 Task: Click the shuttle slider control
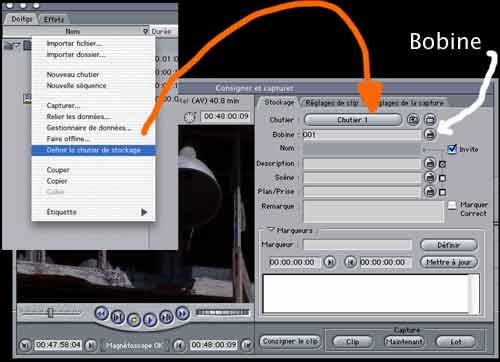(50, 313)
